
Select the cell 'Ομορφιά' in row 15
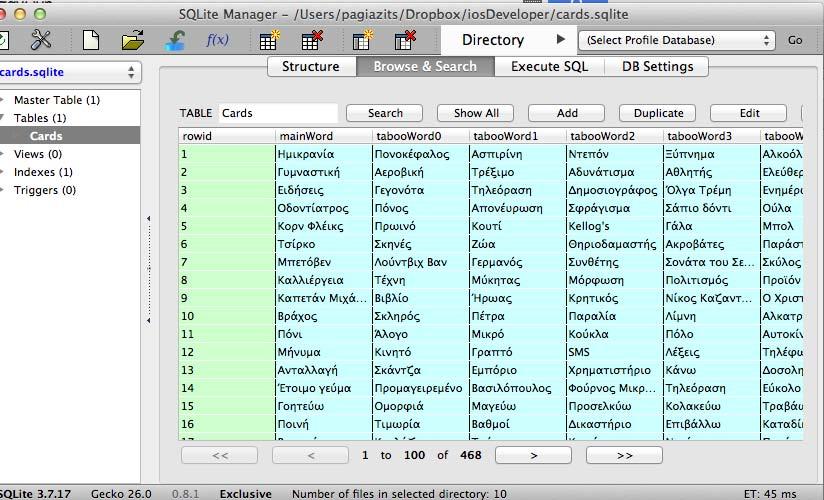[420, 406]
